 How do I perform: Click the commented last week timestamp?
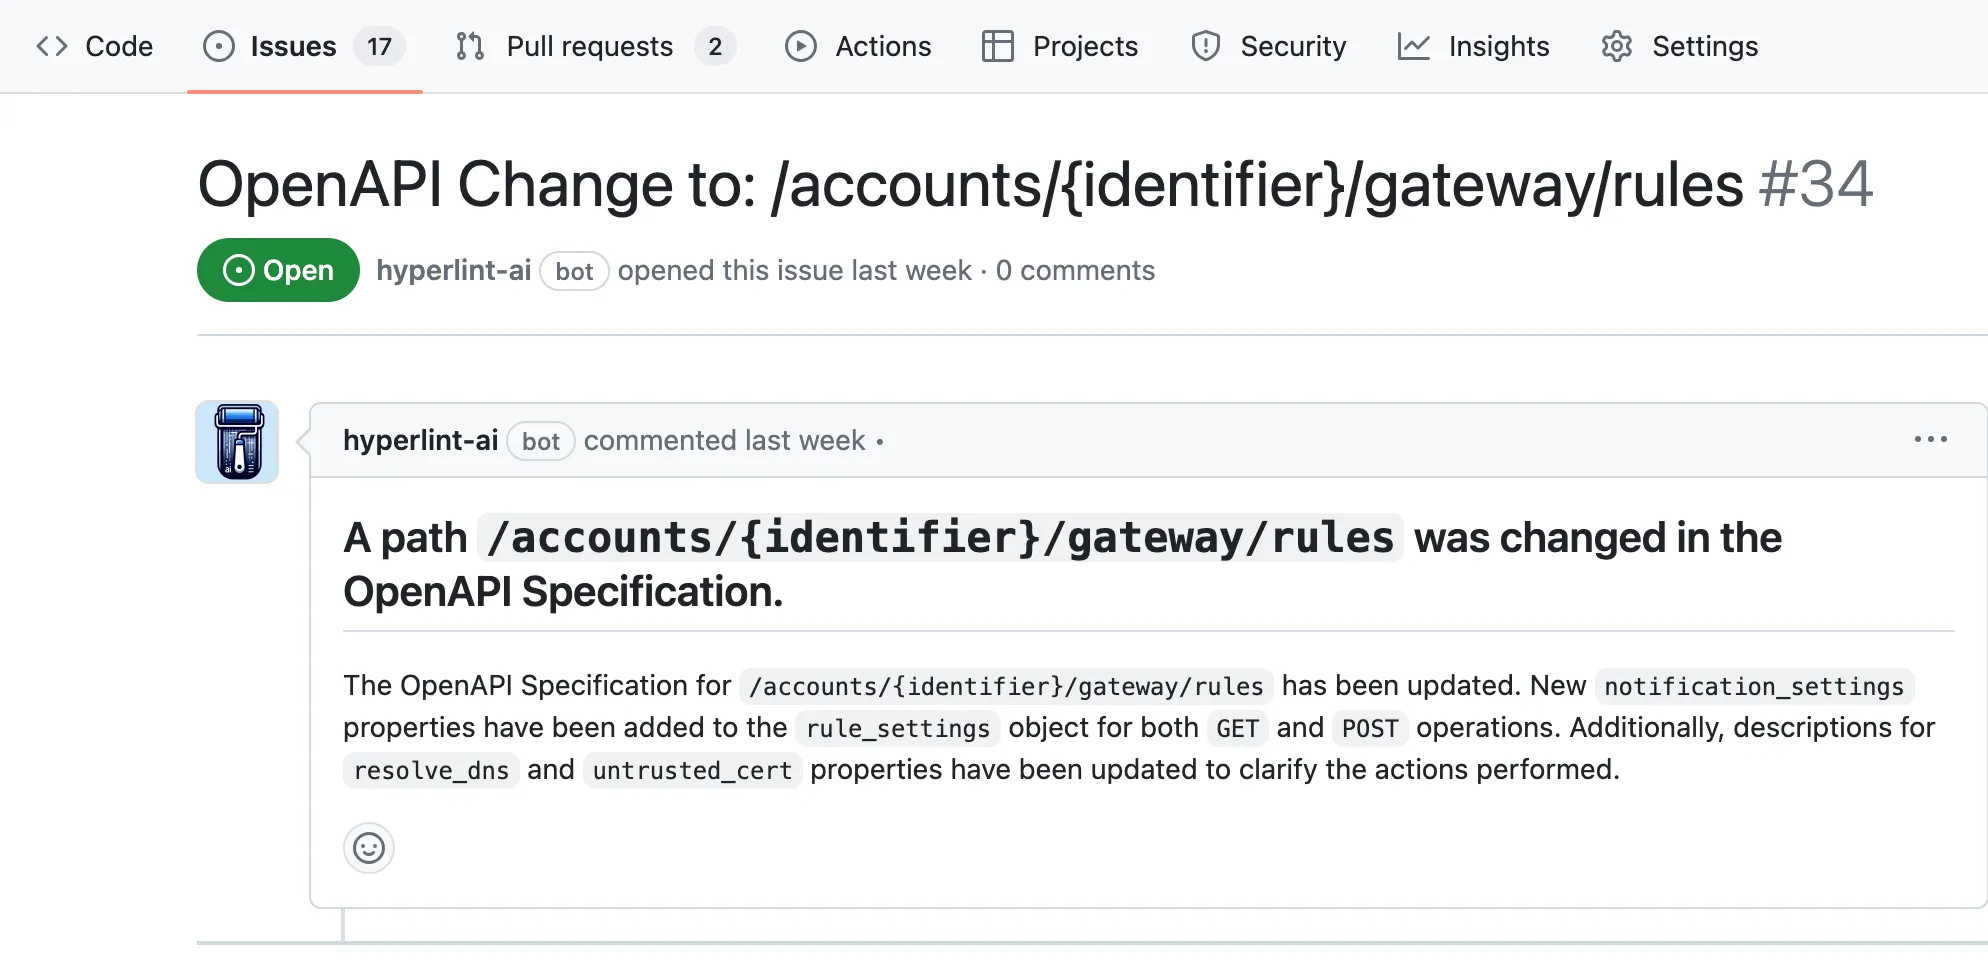[x=724, y=440]
